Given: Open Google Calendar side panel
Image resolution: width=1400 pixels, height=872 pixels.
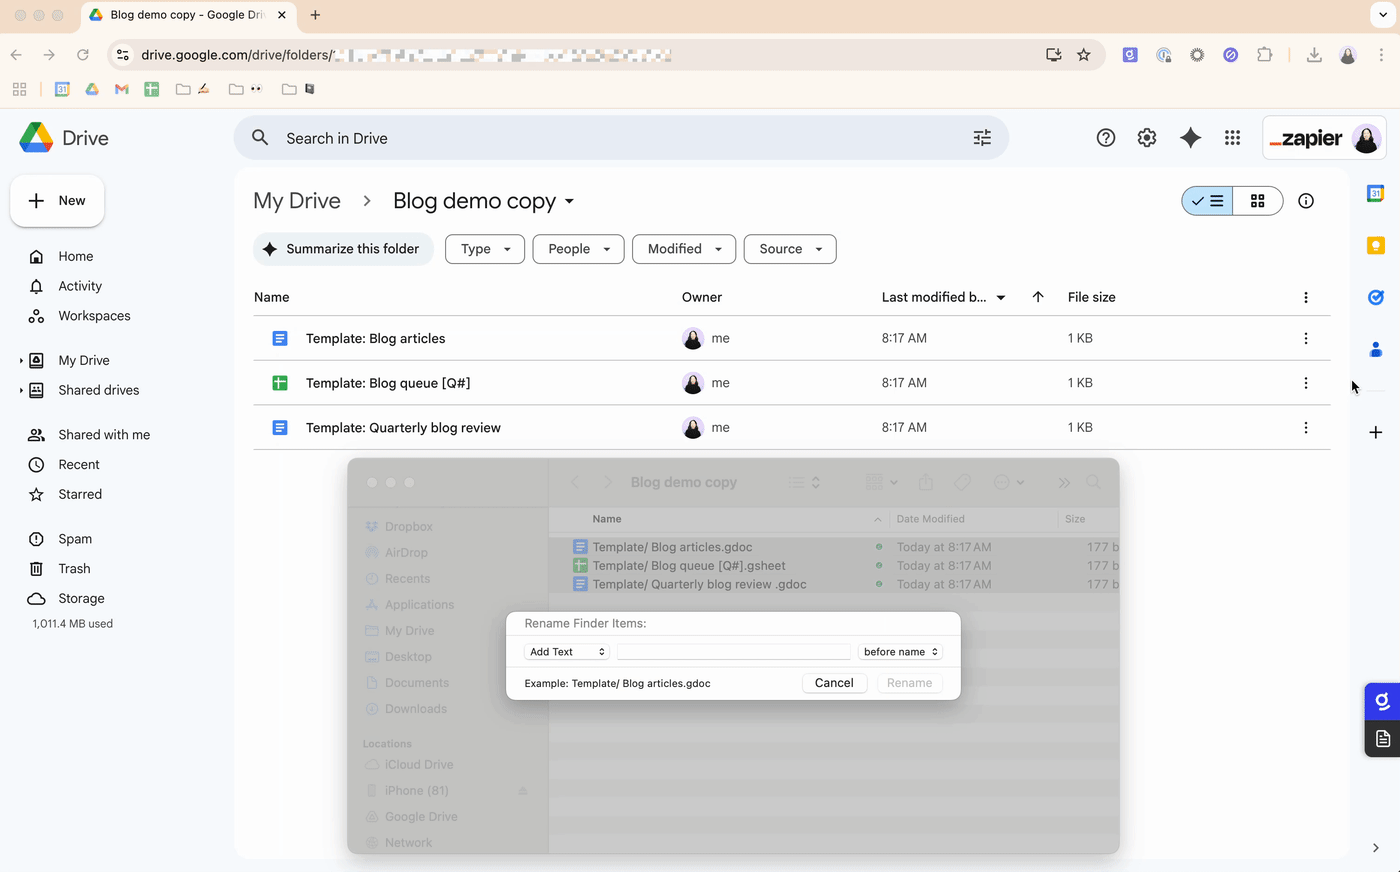Looking at the screenshot, I should (x=1376, y=193).
